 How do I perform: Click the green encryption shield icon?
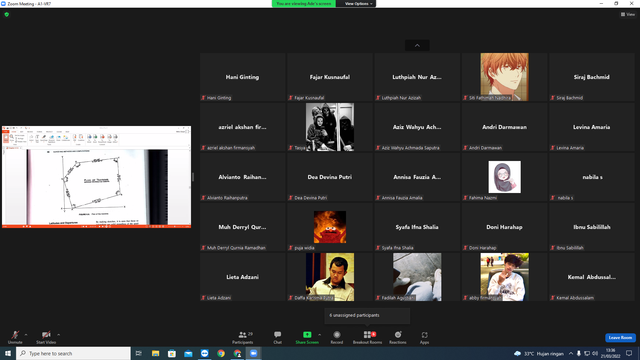pyautogui.click(x=7, y=14)
